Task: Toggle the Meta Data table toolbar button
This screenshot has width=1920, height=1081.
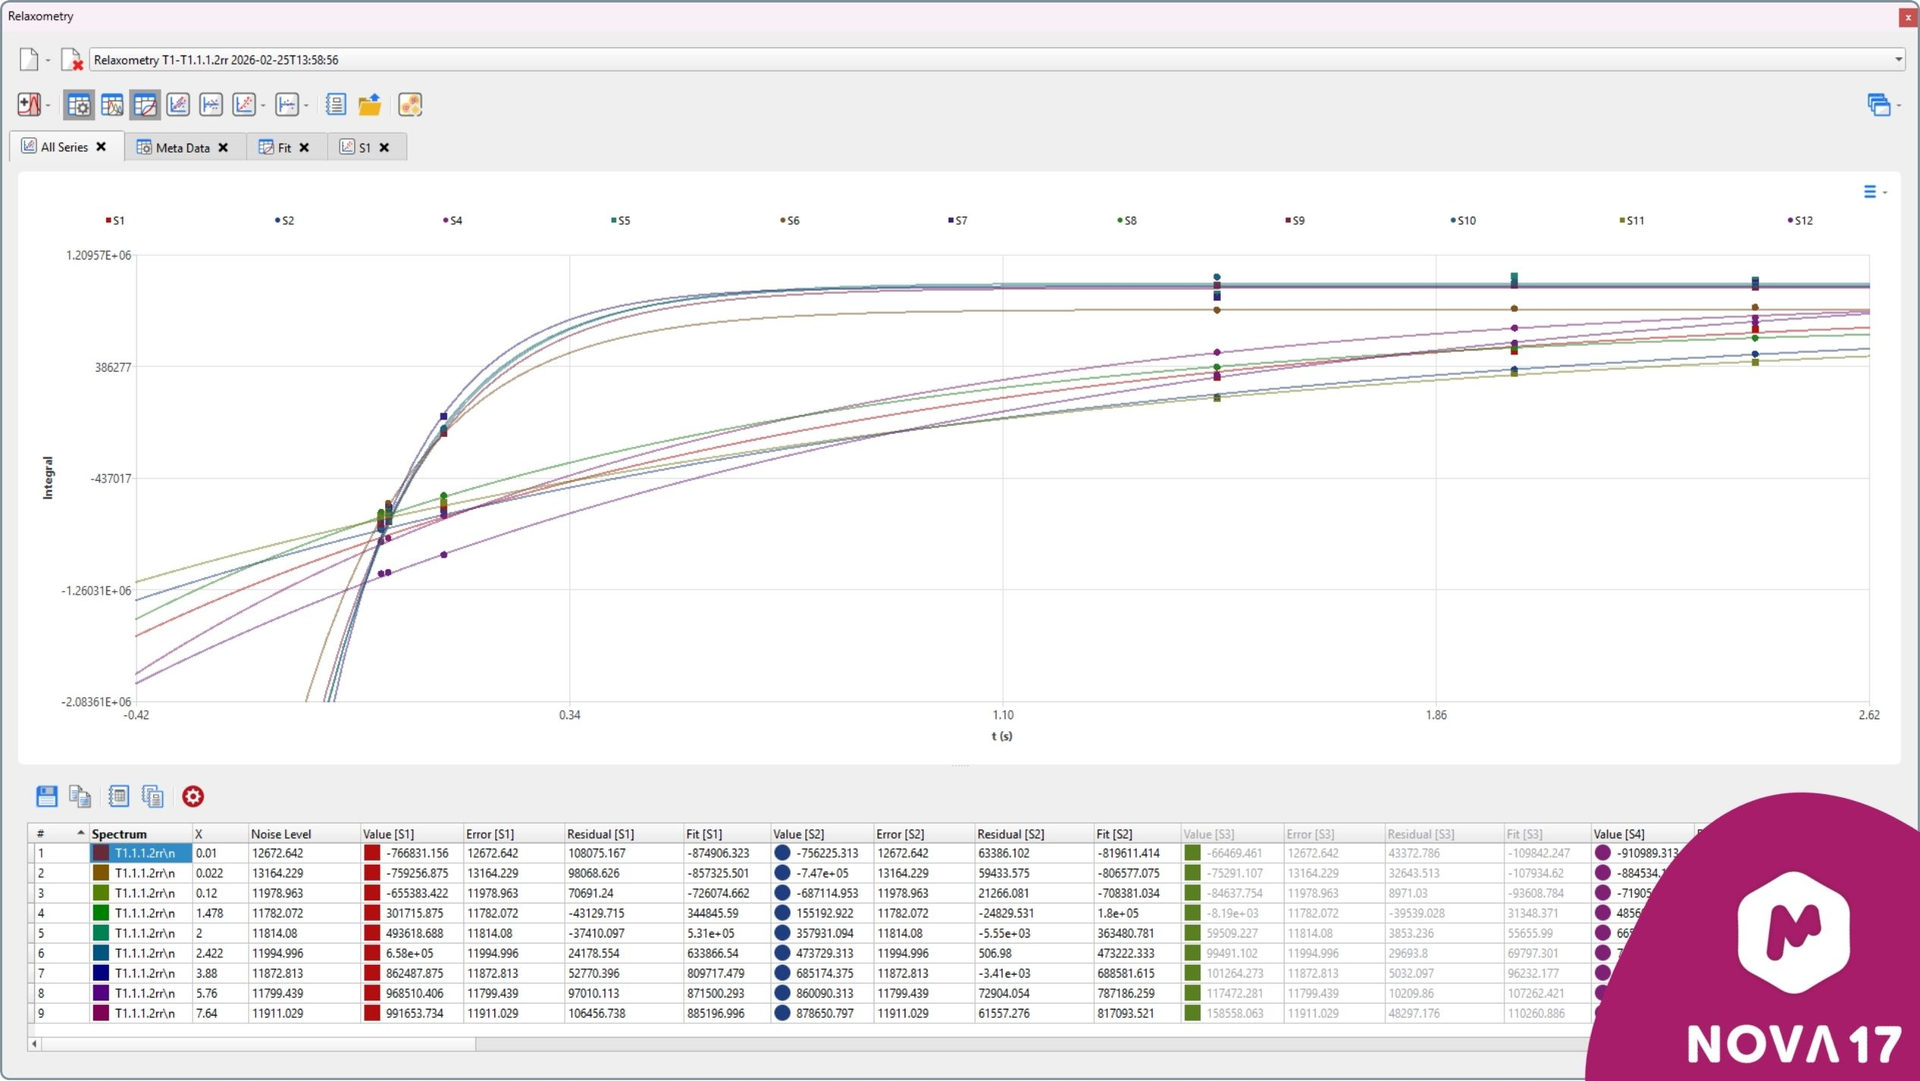Action: pos(79,104)
